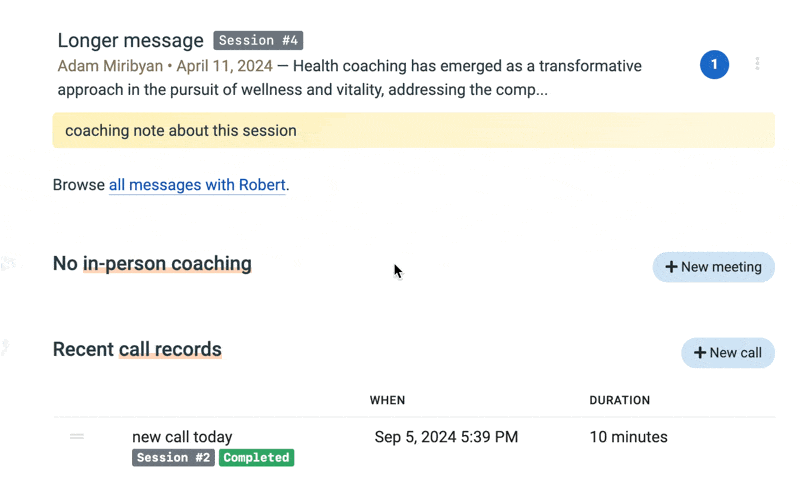
Task: Click the blue unread count badge
Action: (x=714, y=65)
